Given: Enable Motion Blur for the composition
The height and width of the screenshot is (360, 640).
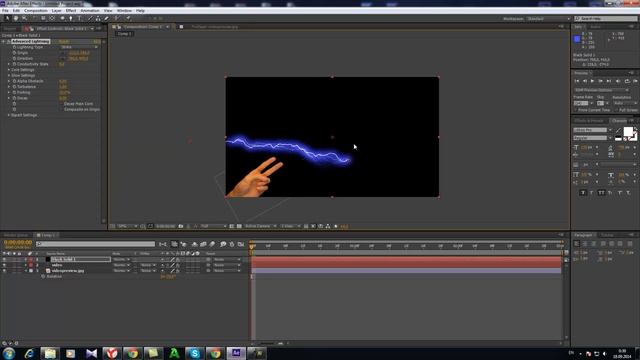Looking at the screenshot, I should click(212, 244).
